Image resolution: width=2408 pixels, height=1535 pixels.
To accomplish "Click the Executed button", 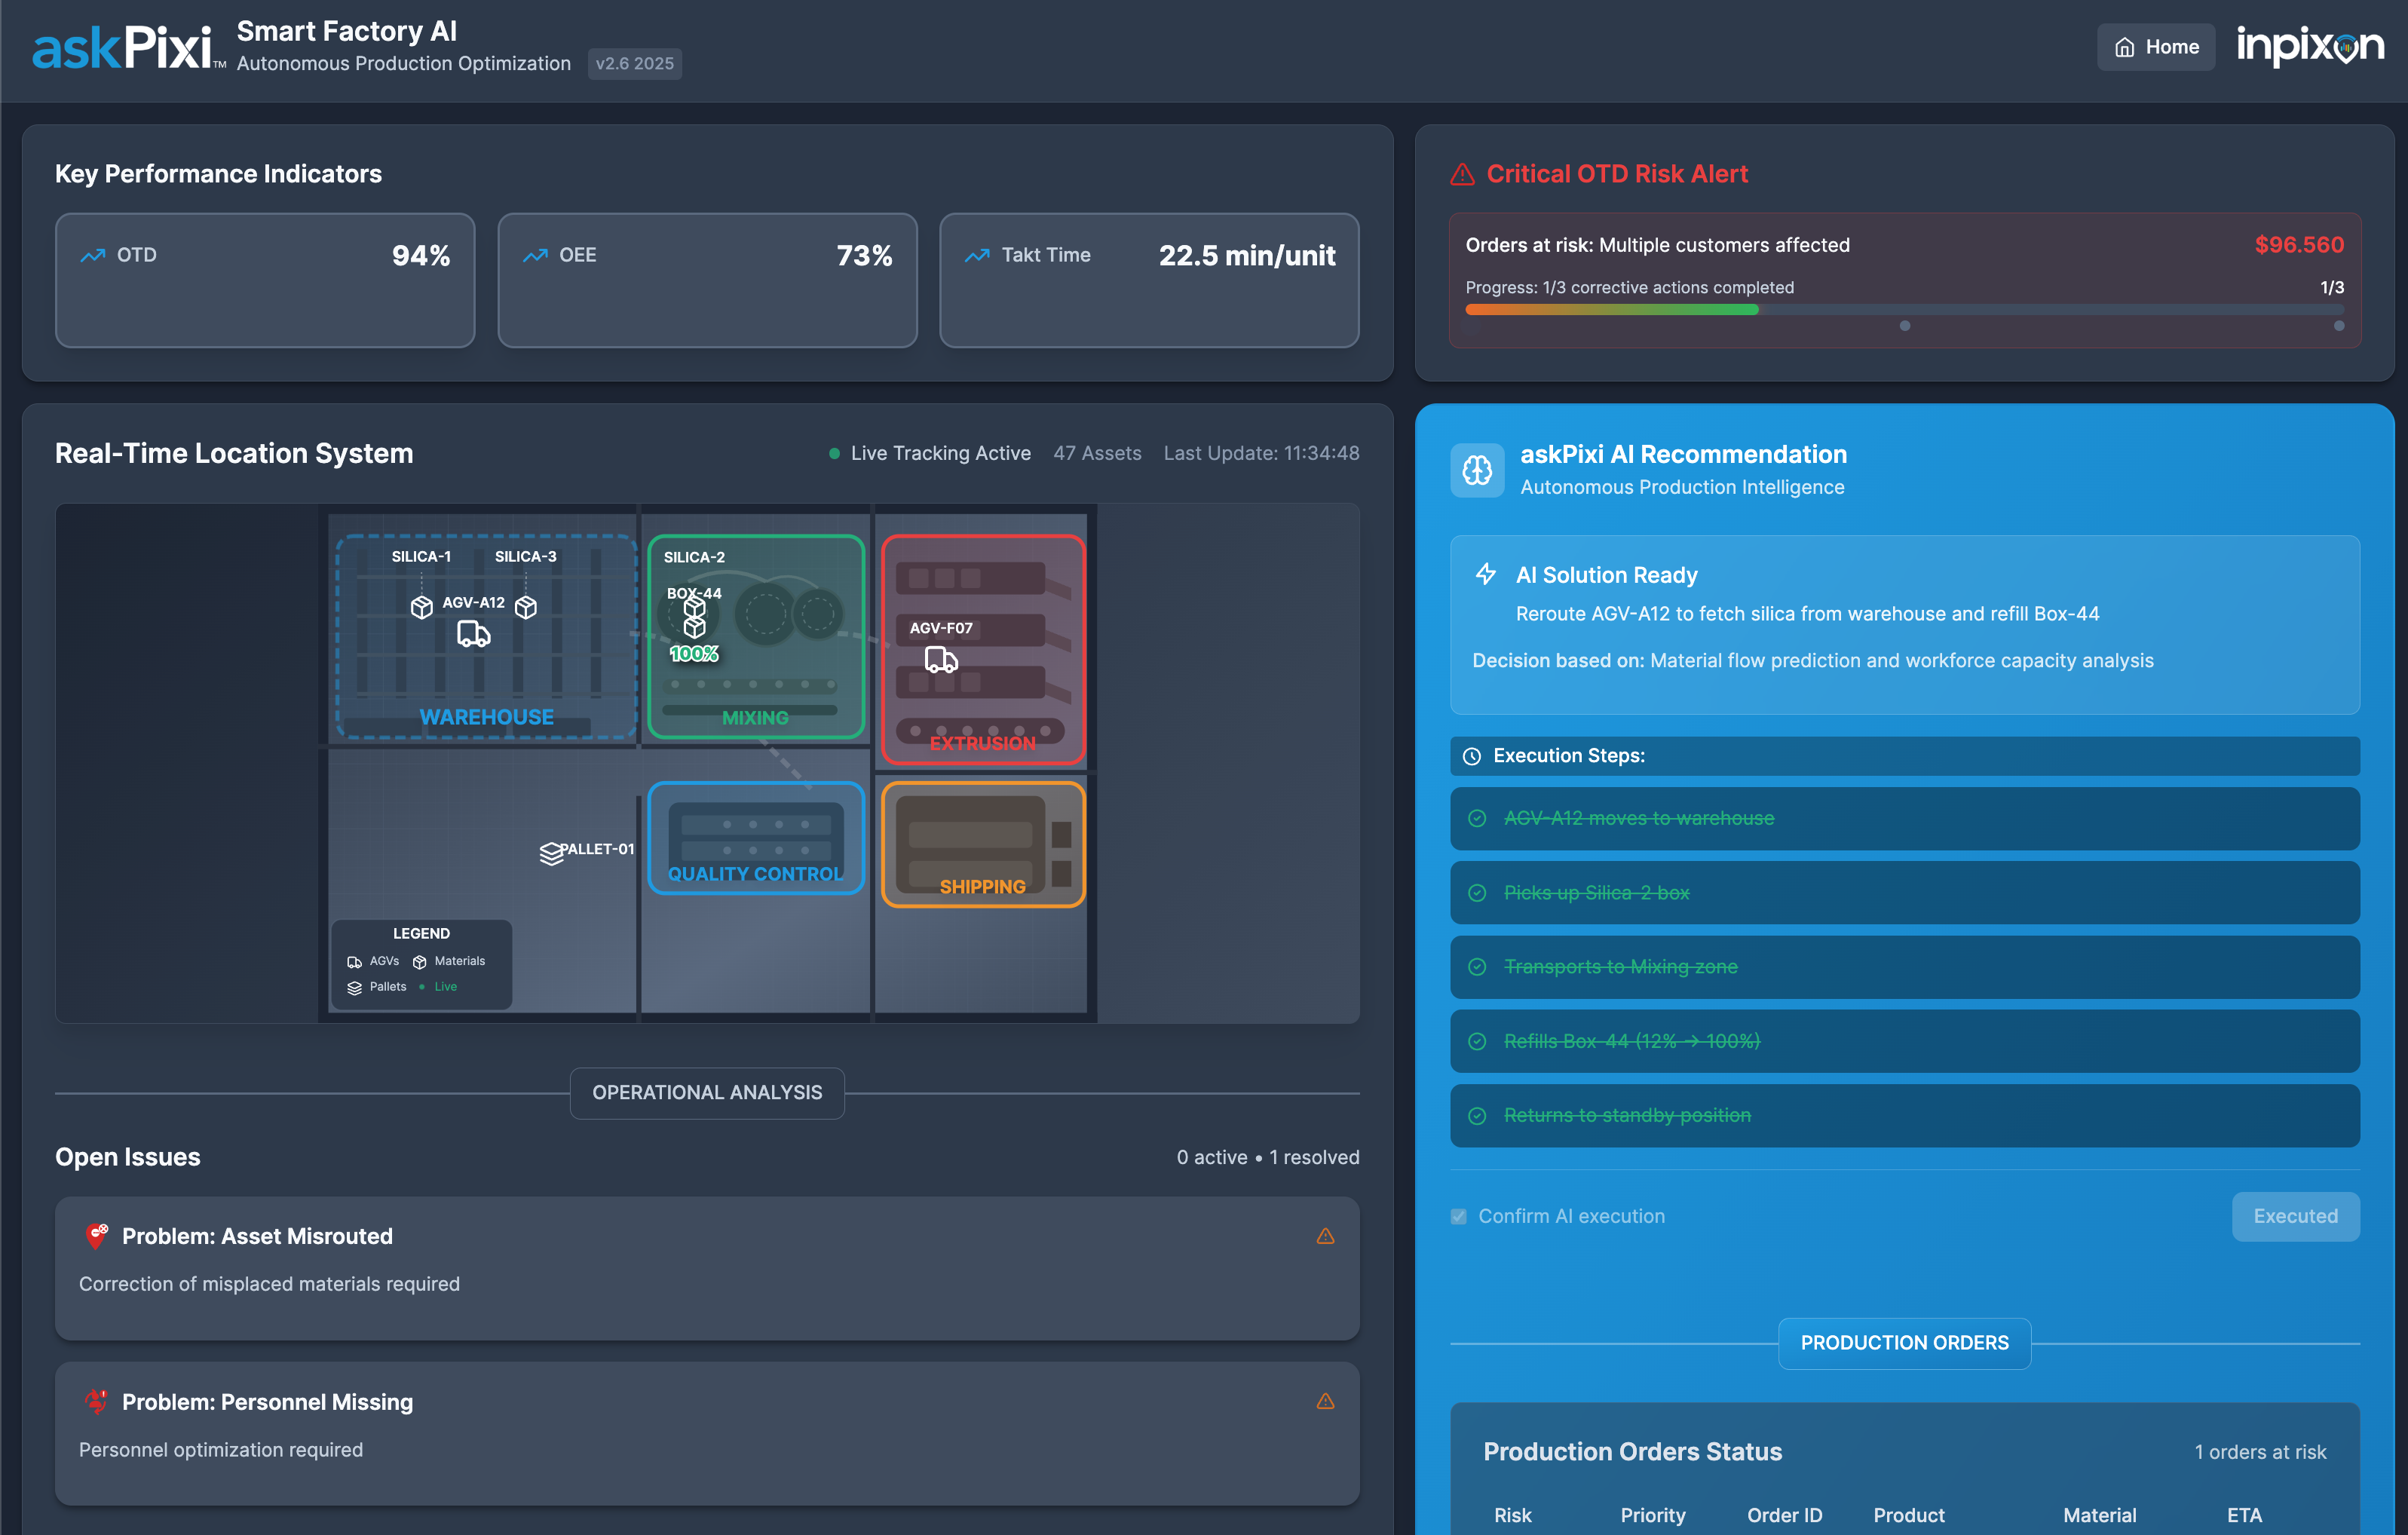I will click(2294, 1216).
